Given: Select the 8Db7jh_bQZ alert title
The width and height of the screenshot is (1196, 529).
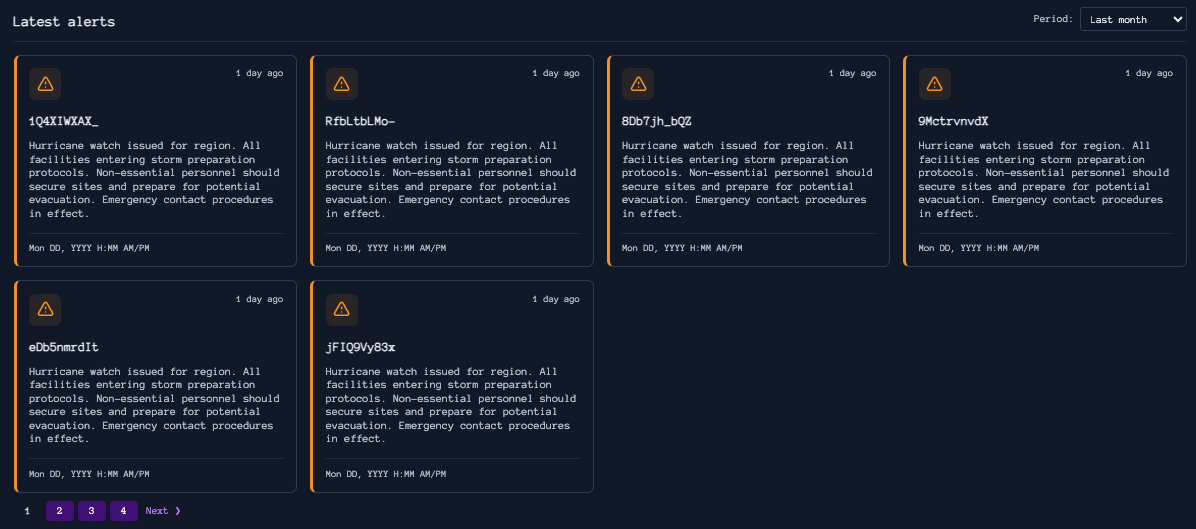Looking at the screenshot, I should coord(656,121).
